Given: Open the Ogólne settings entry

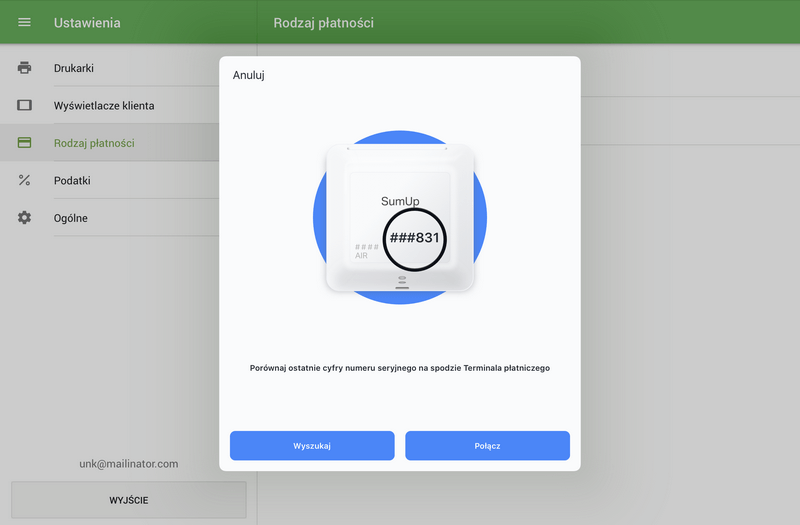Looking at the screenshot, I should point(71,218).
